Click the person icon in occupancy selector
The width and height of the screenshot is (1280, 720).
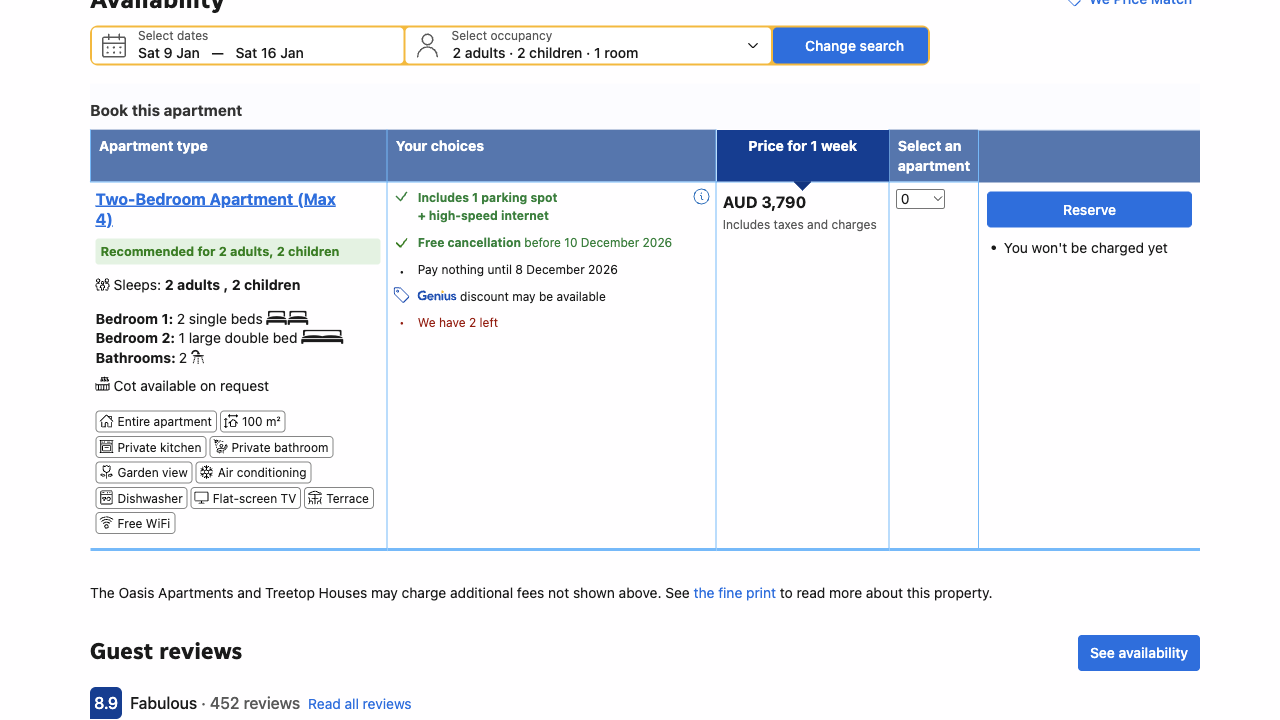[x=428, y=45]
